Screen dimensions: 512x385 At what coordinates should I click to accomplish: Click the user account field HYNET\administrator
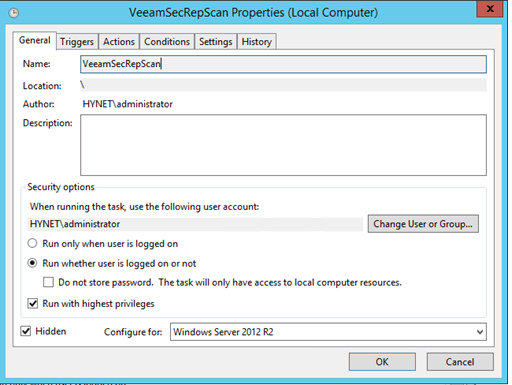point(195,224)
